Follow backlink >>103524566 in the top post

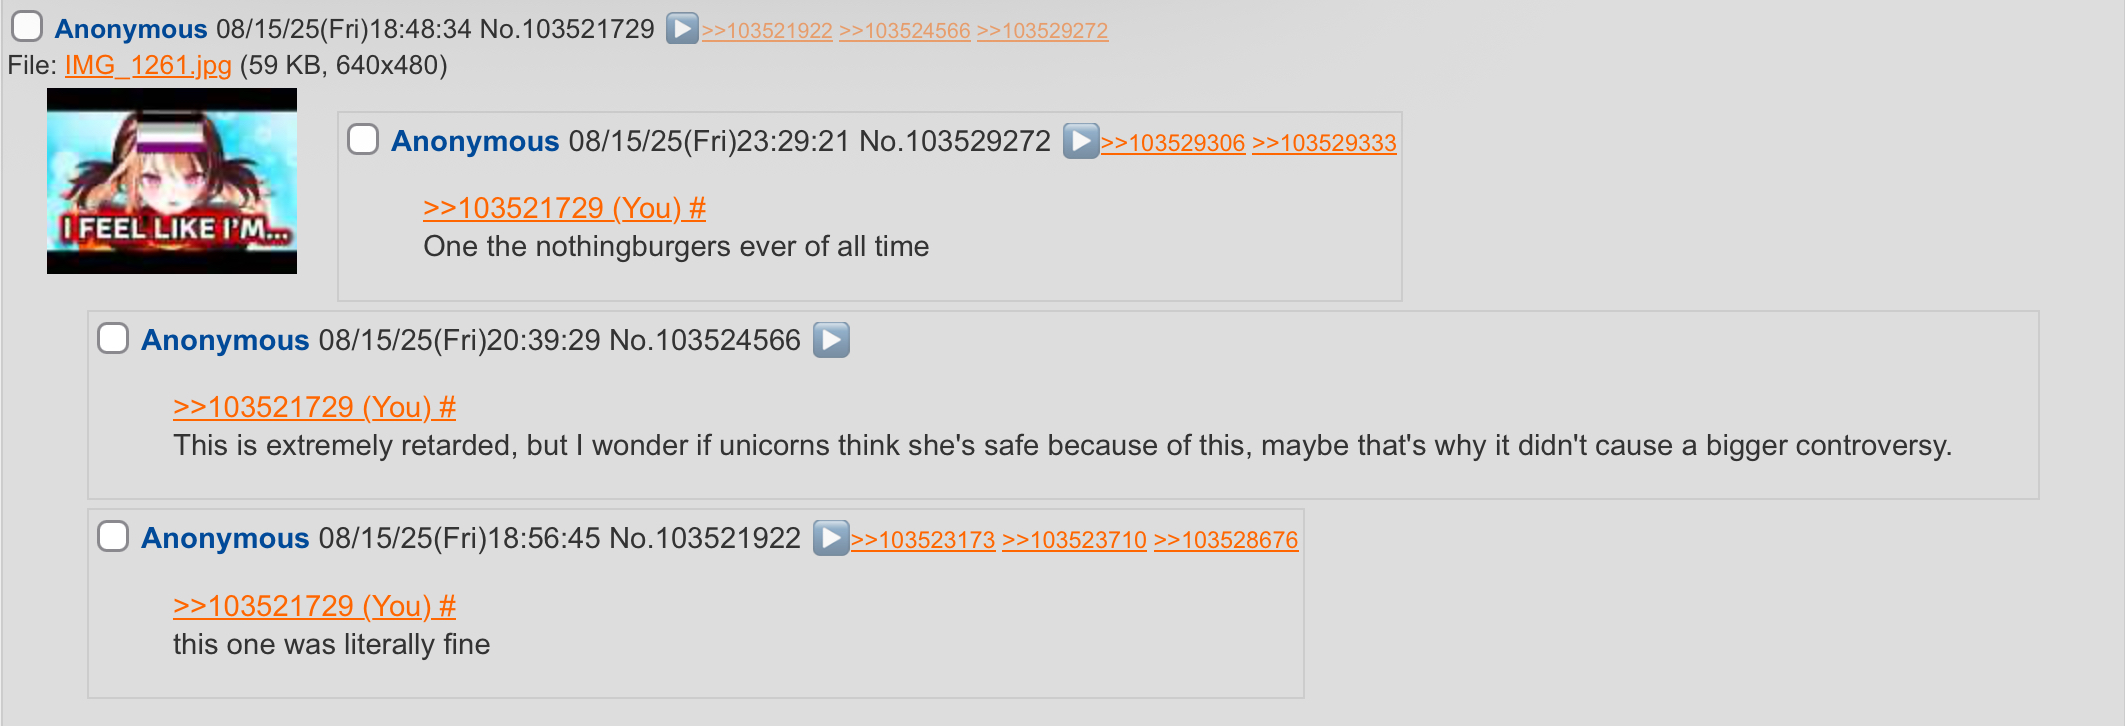coord(905,31)
